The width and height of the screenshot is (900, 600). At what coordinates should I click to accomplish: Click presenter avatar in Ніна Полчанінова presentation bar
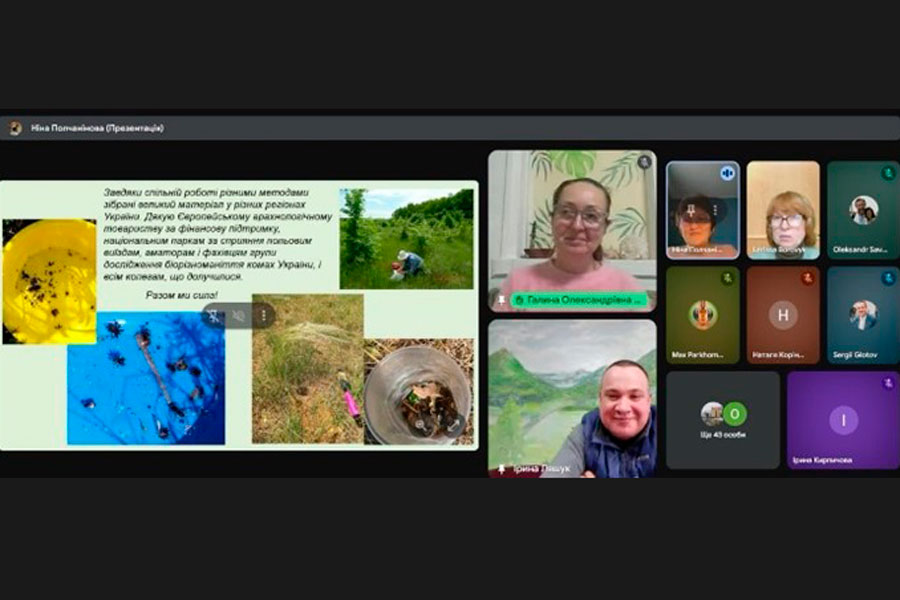pyautogui.click(x=15, y=128)
